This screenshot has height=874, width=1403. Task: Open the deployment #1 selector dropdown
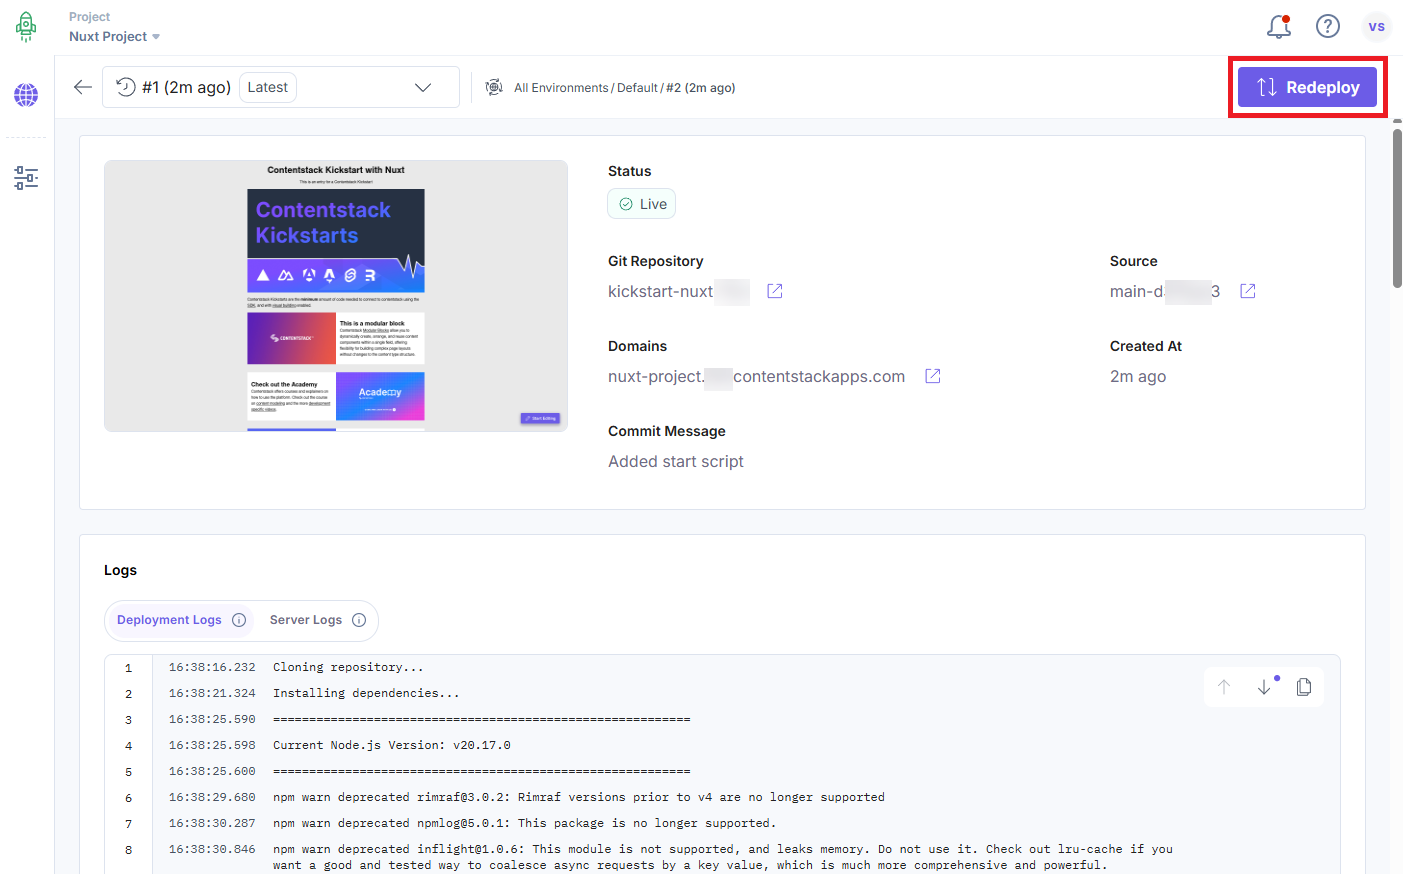[281, 87]
